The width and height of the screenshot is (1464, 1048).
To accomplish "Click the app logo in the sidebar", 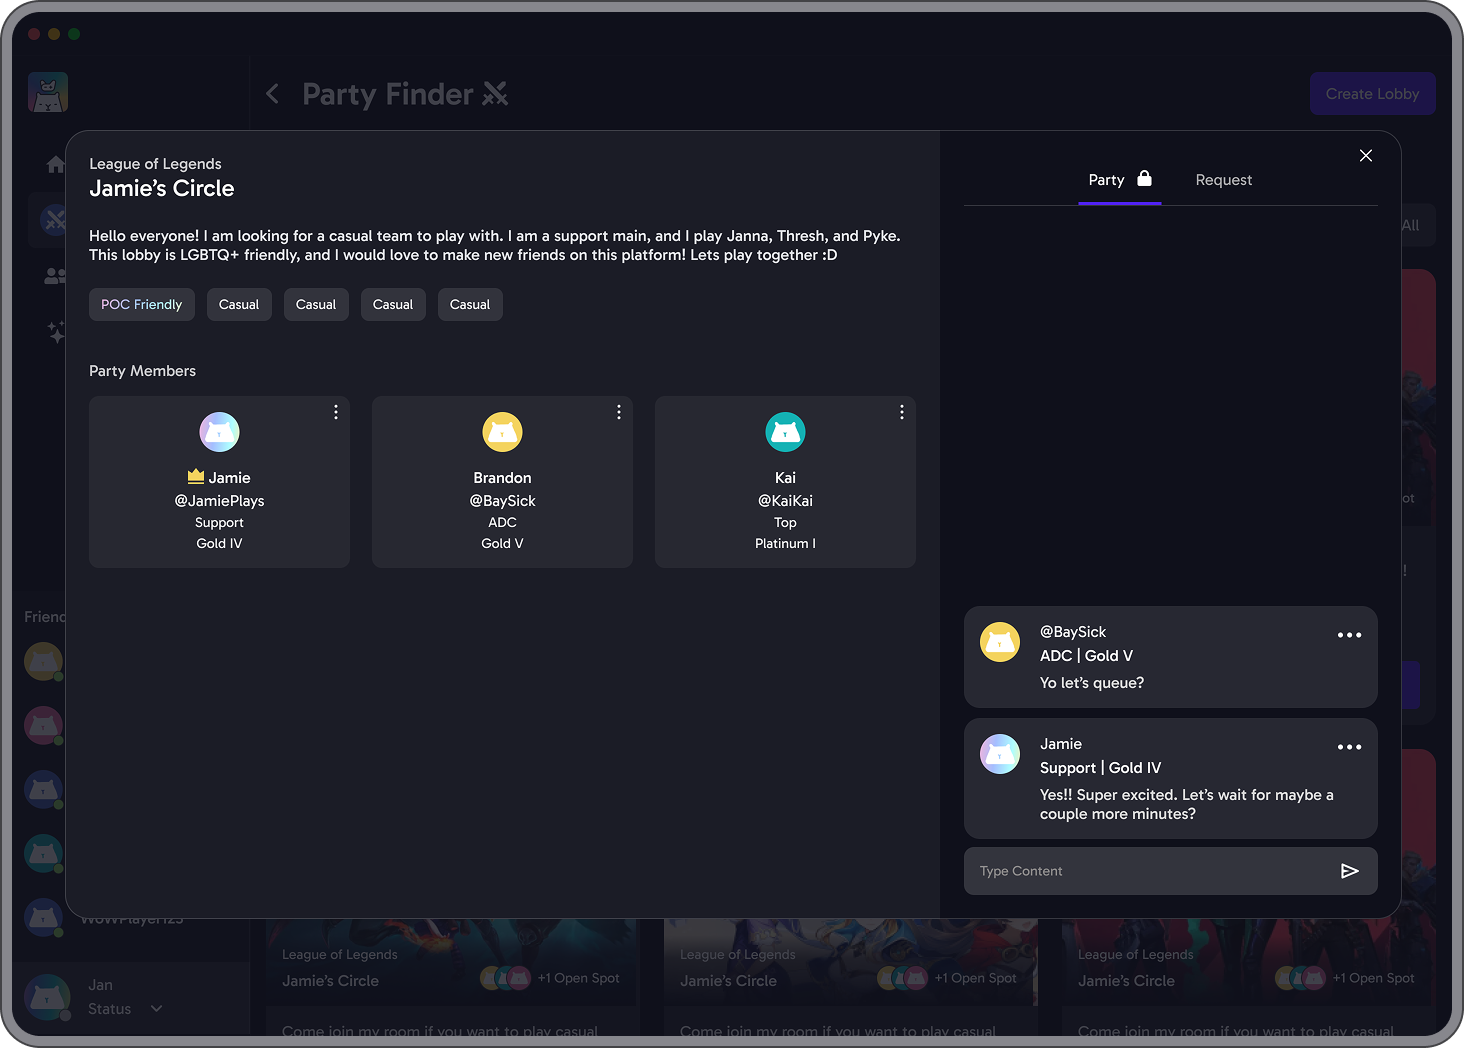I will (48, 92).
